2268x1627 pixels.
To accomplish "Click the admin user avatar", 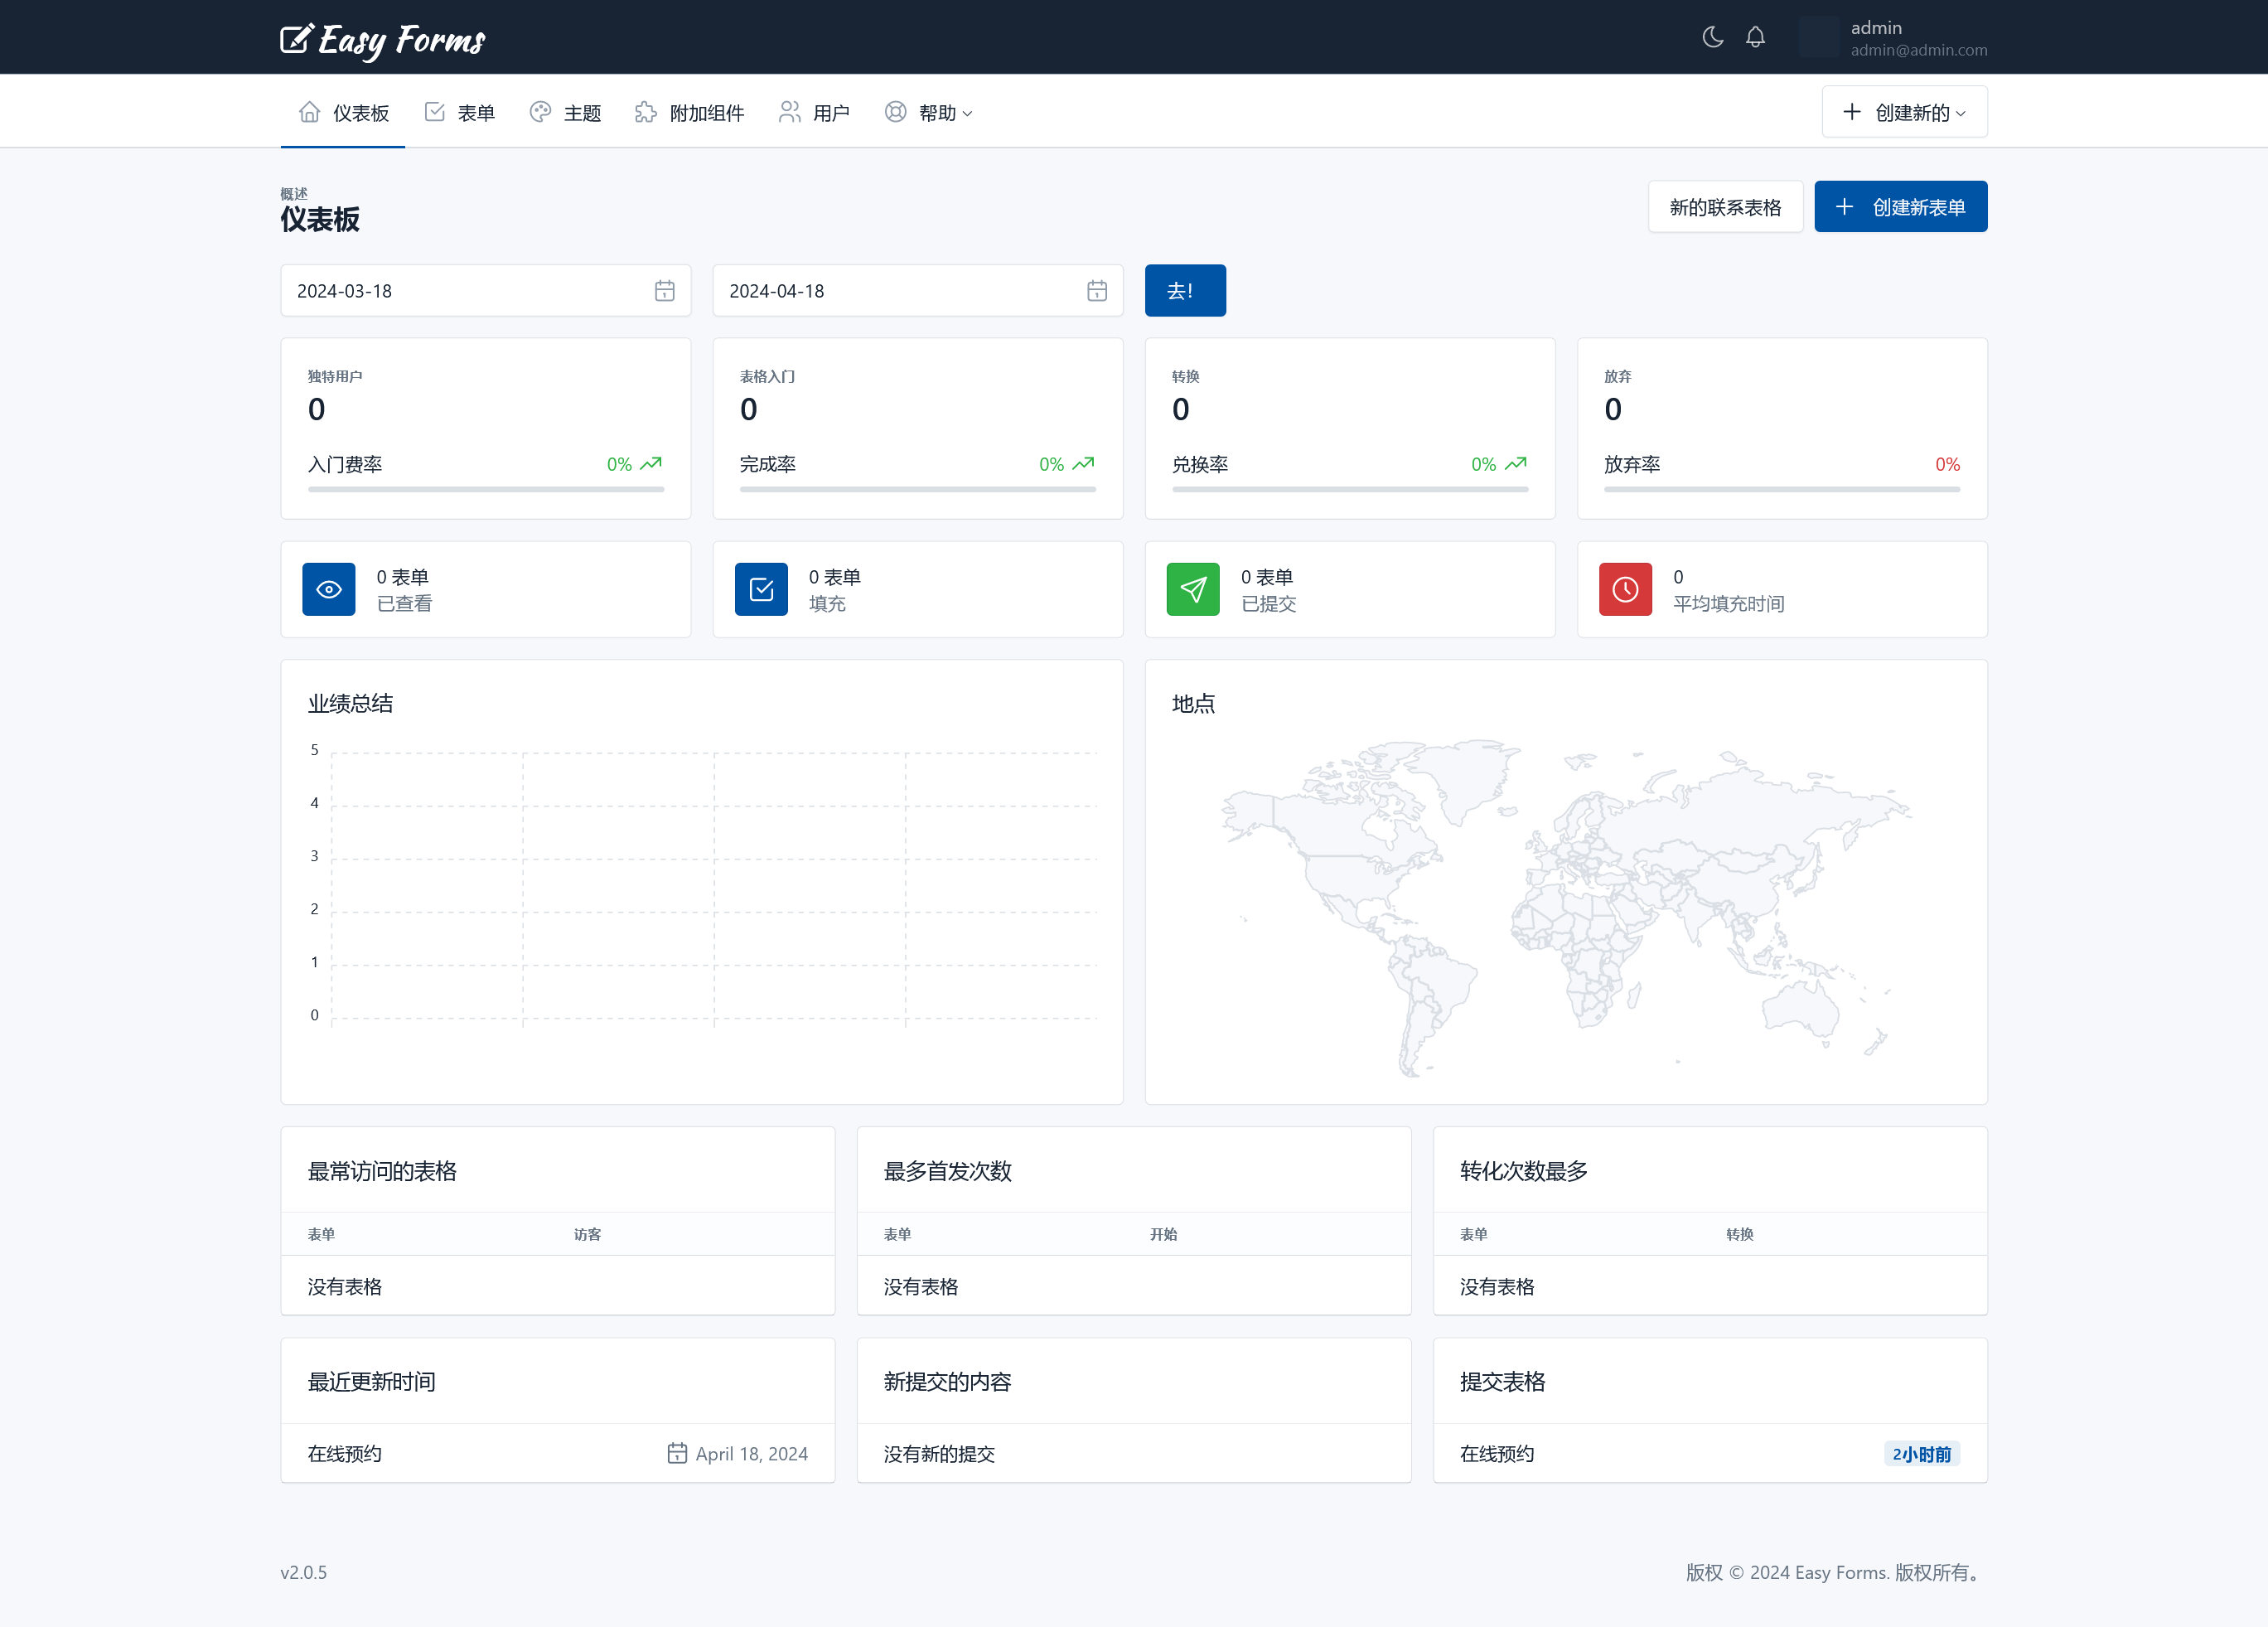I will tap(1819, 37).
